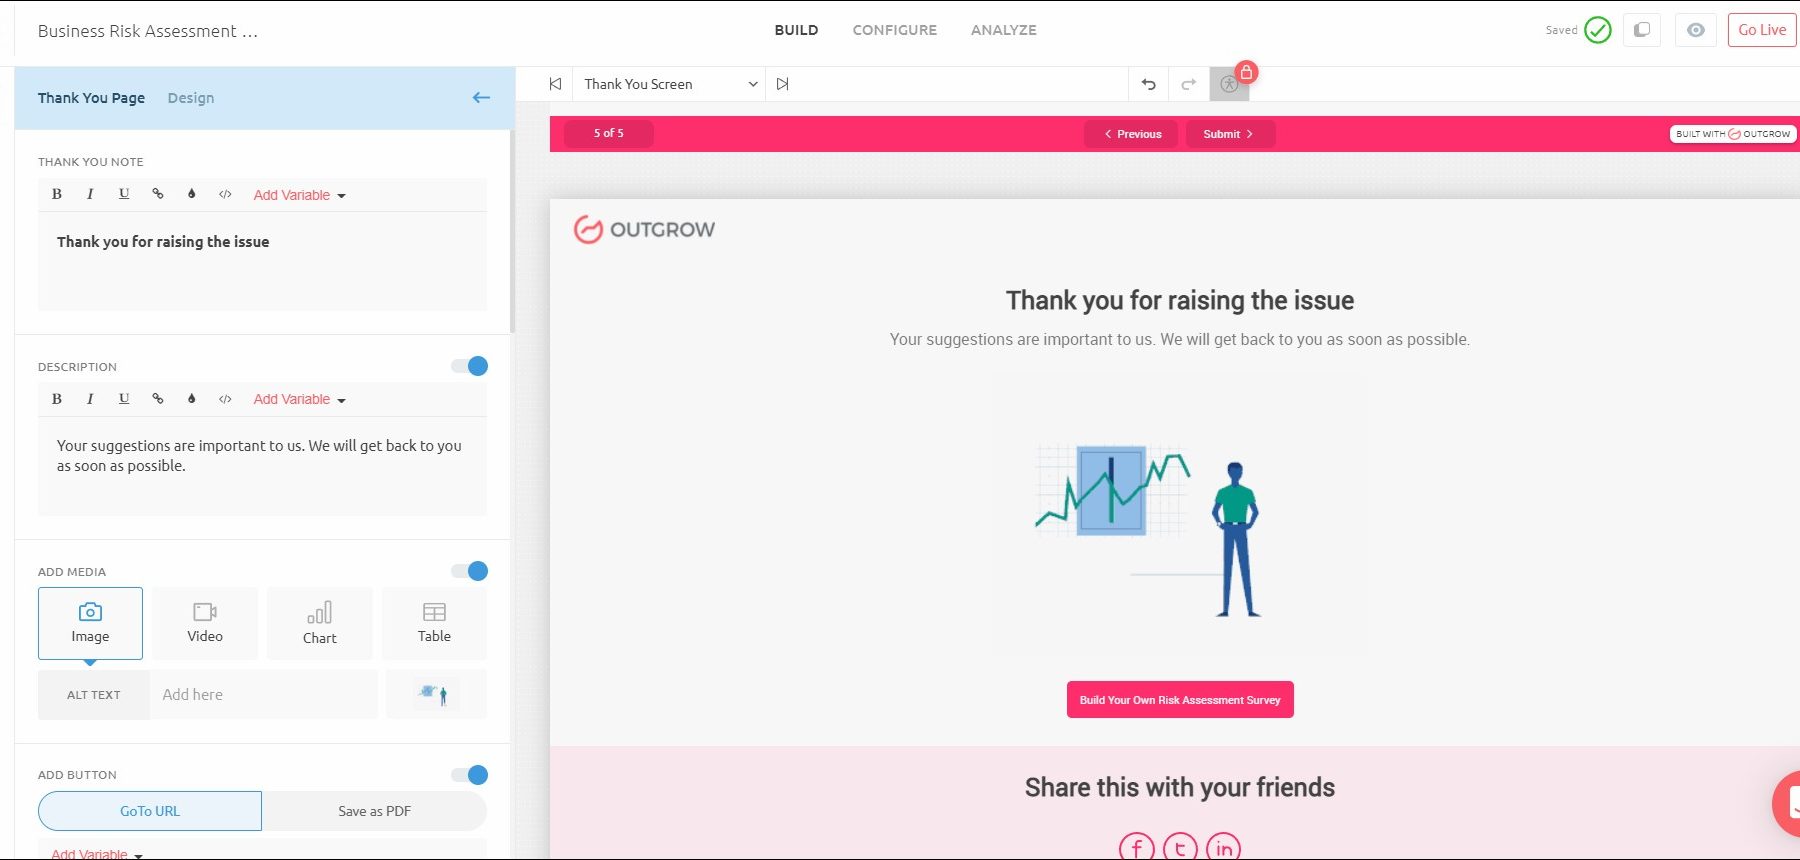The image size is (1800, 860).
Task: Click Bold icon in Thank You Note toolbar
Action: coord(57,194)
